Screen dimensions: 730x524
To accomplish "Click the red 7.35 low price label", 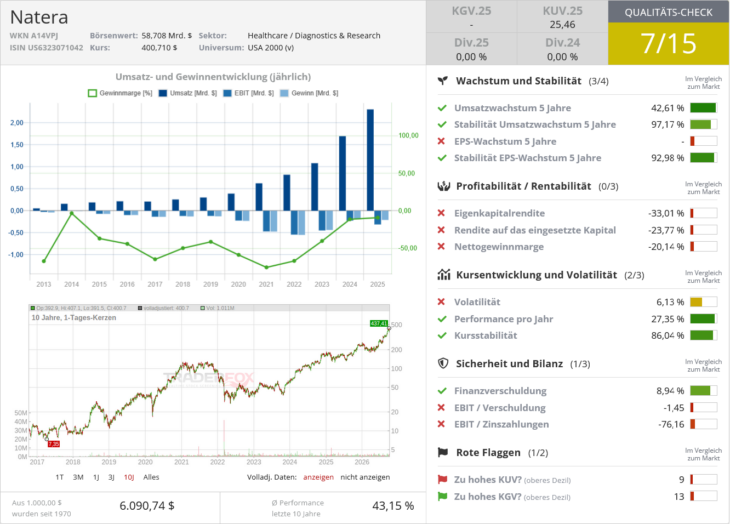I will point(54,444).
